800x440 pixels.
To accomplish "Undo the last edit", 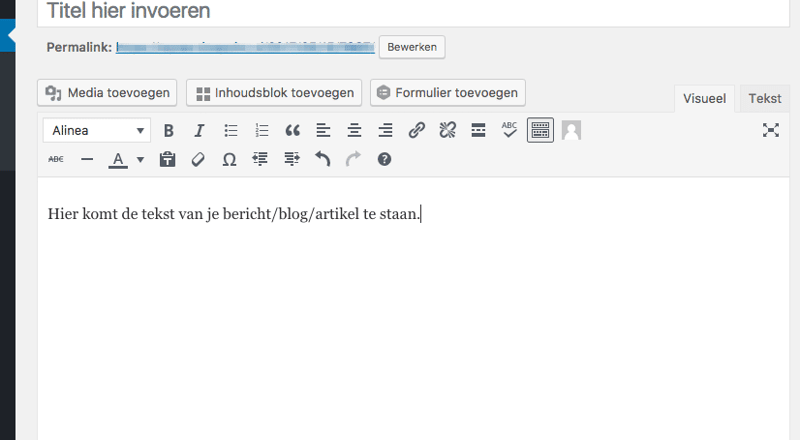I will tap(322, 159).
